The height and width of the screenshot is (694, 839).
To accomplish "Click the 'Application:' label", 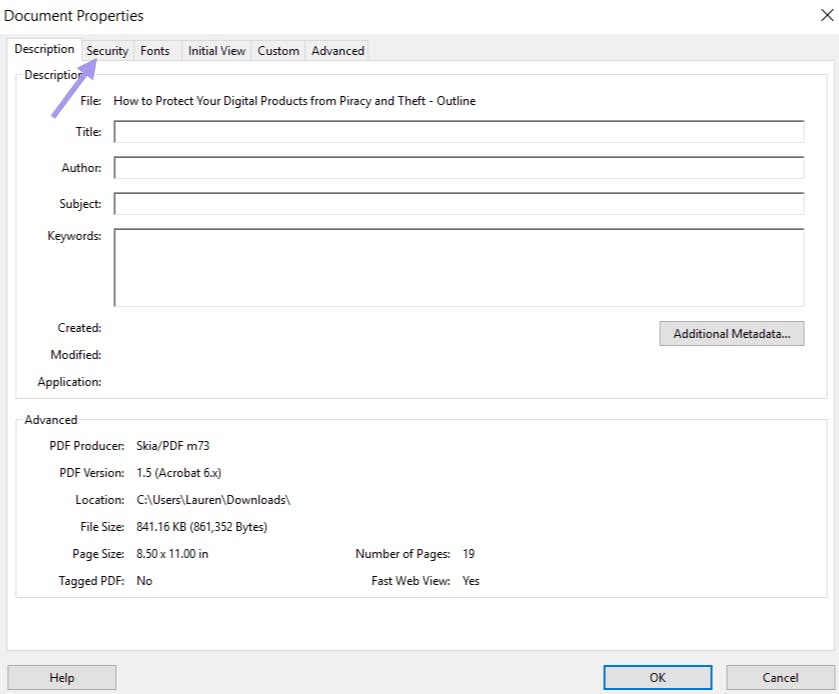I will [x=70, y=382].
